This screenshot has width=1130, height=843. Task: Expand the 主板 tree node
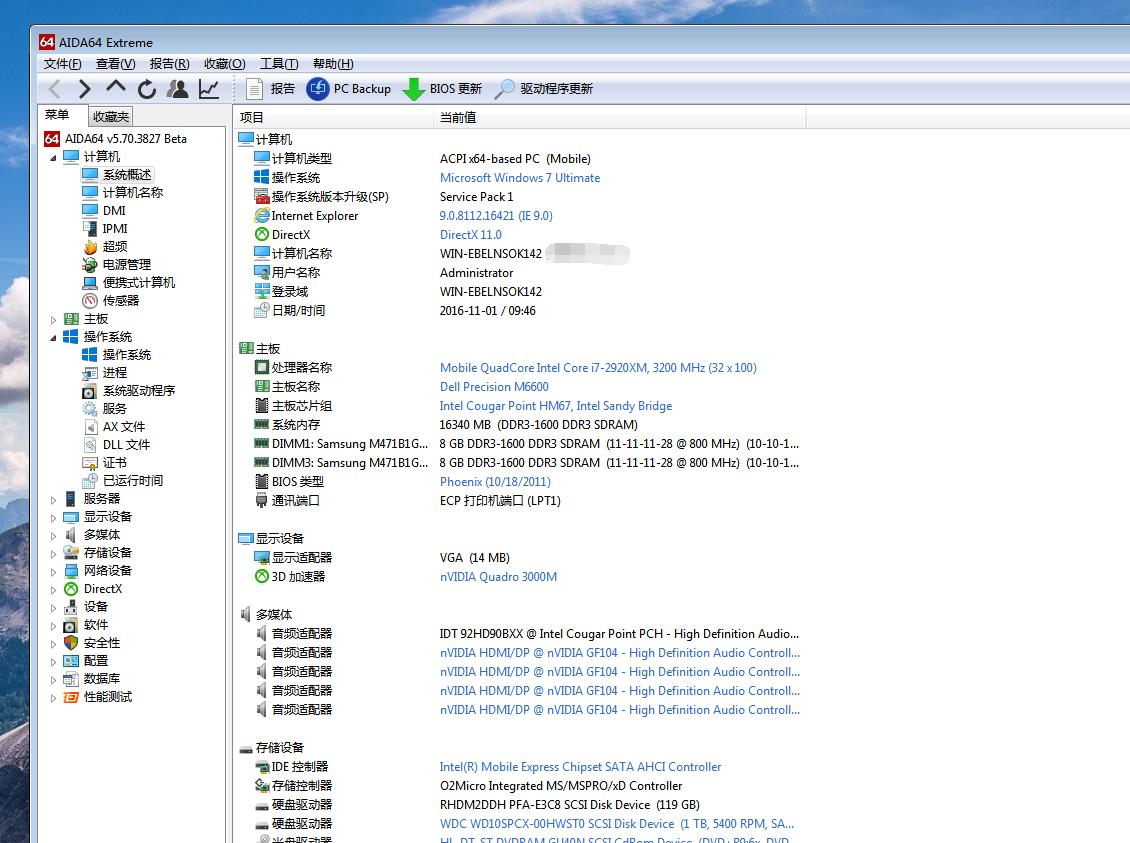click(x=52, y=318)
